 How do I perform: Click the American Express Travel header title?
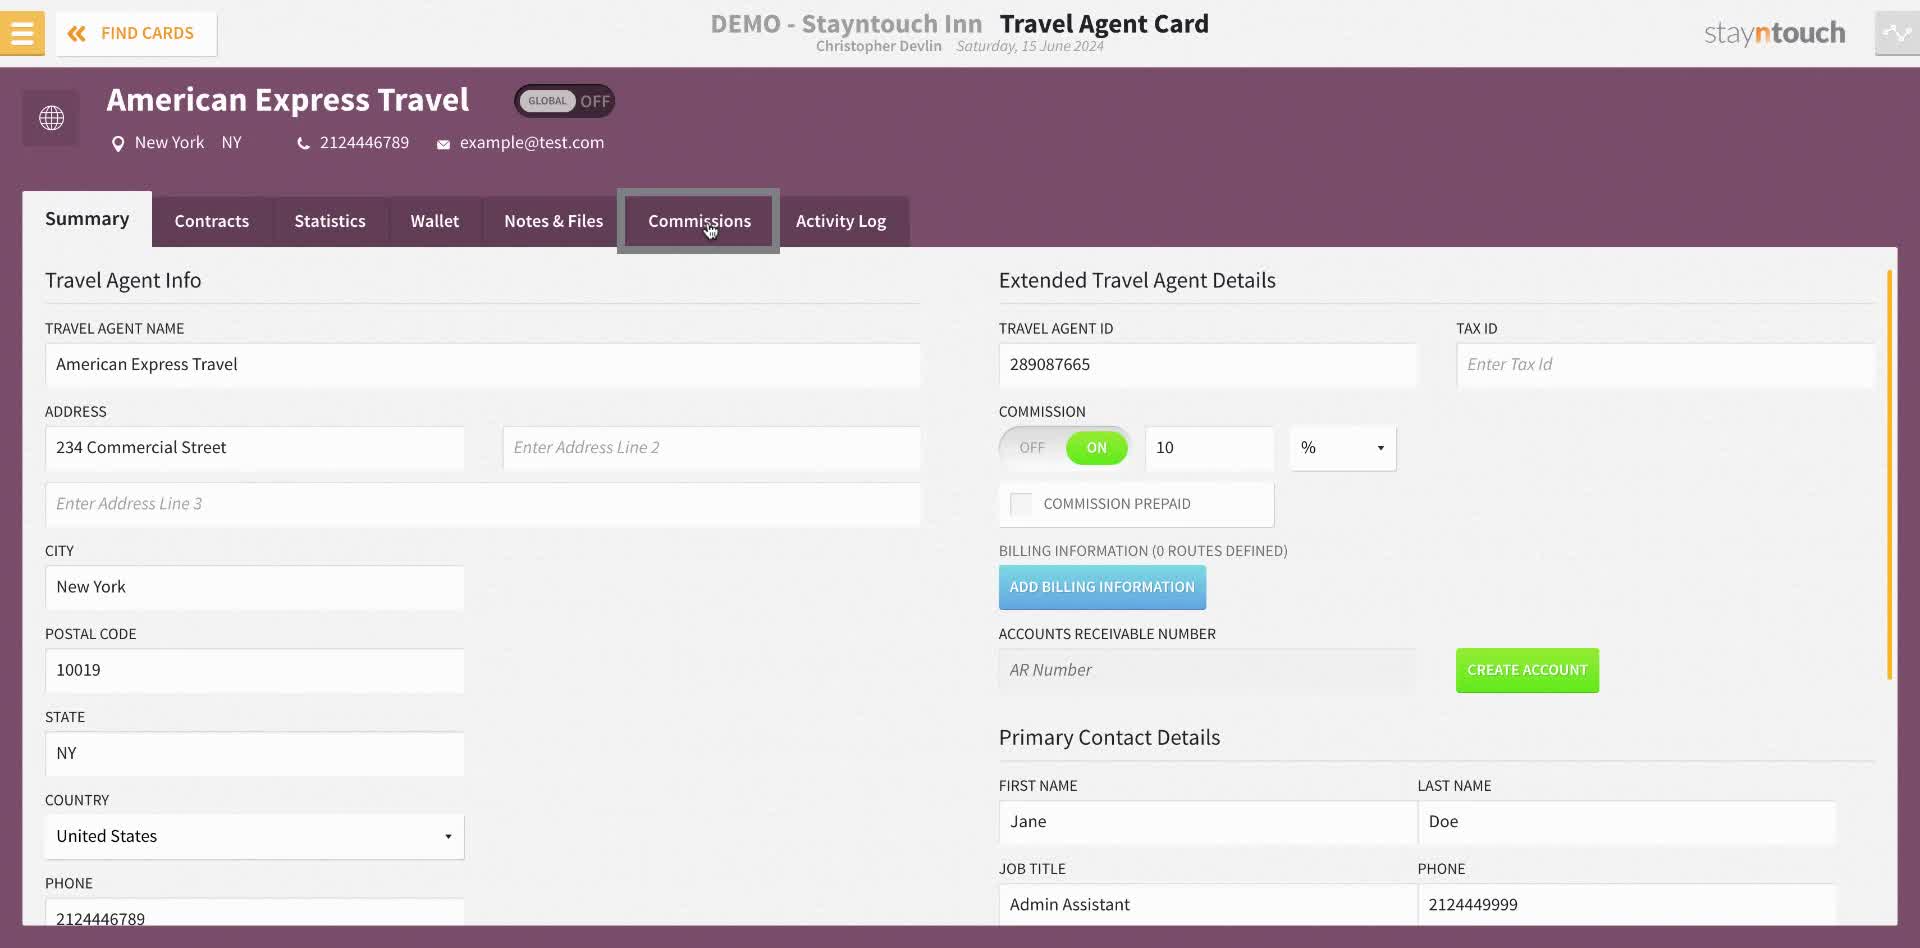pyautogui.click(x=287, y=100)
